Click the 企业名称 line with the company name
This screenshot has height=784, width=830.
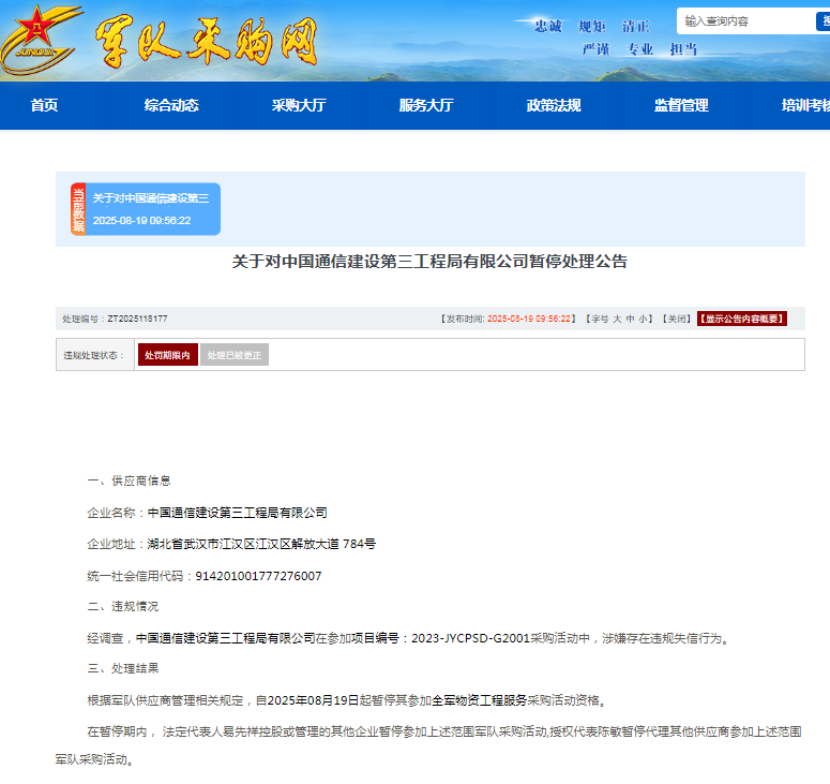[207, 512]
